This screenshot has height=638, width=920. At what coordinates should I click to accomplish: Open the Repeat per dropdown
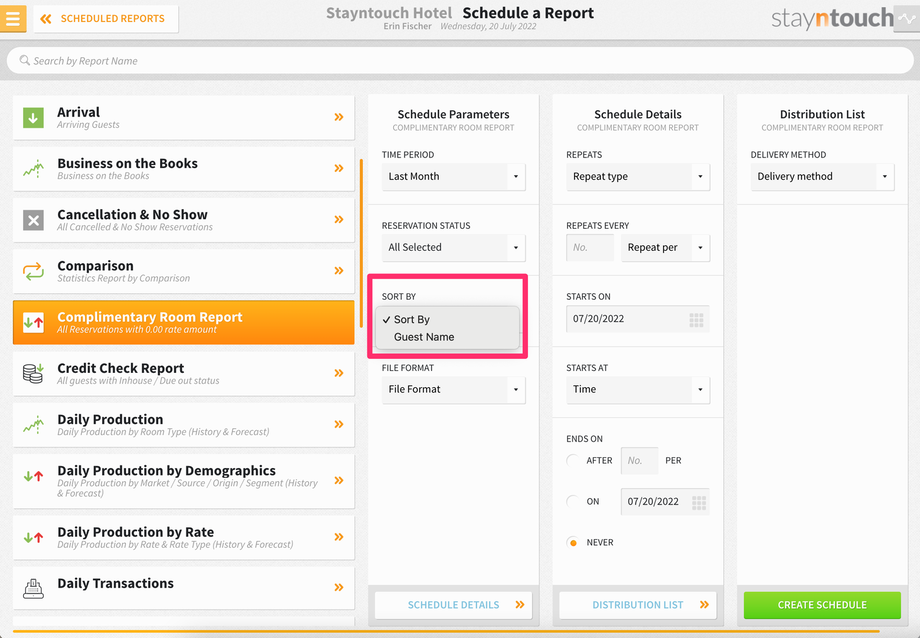point(665,248)
